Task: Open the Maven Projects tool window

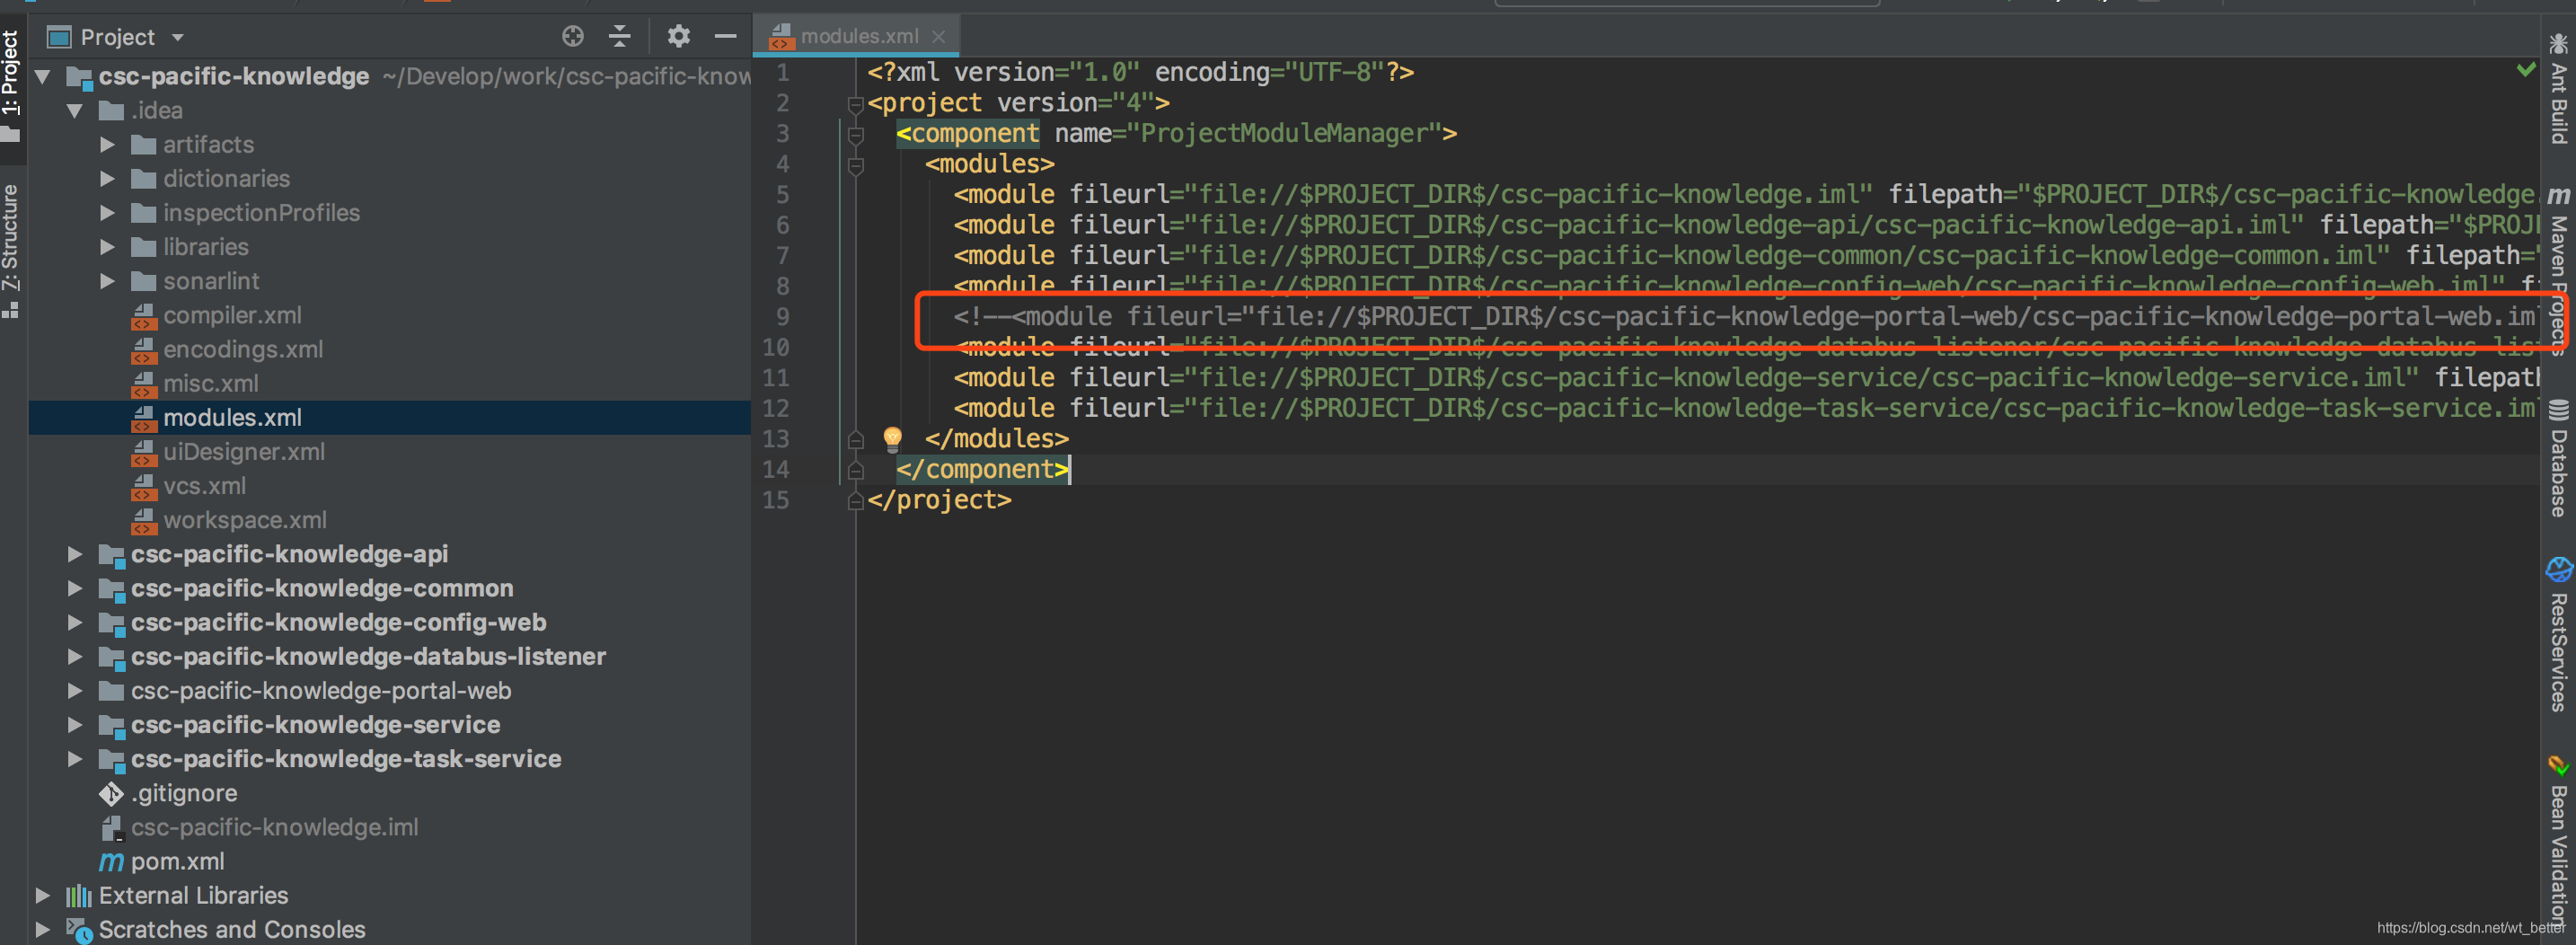Action: tap(2558, 270)
